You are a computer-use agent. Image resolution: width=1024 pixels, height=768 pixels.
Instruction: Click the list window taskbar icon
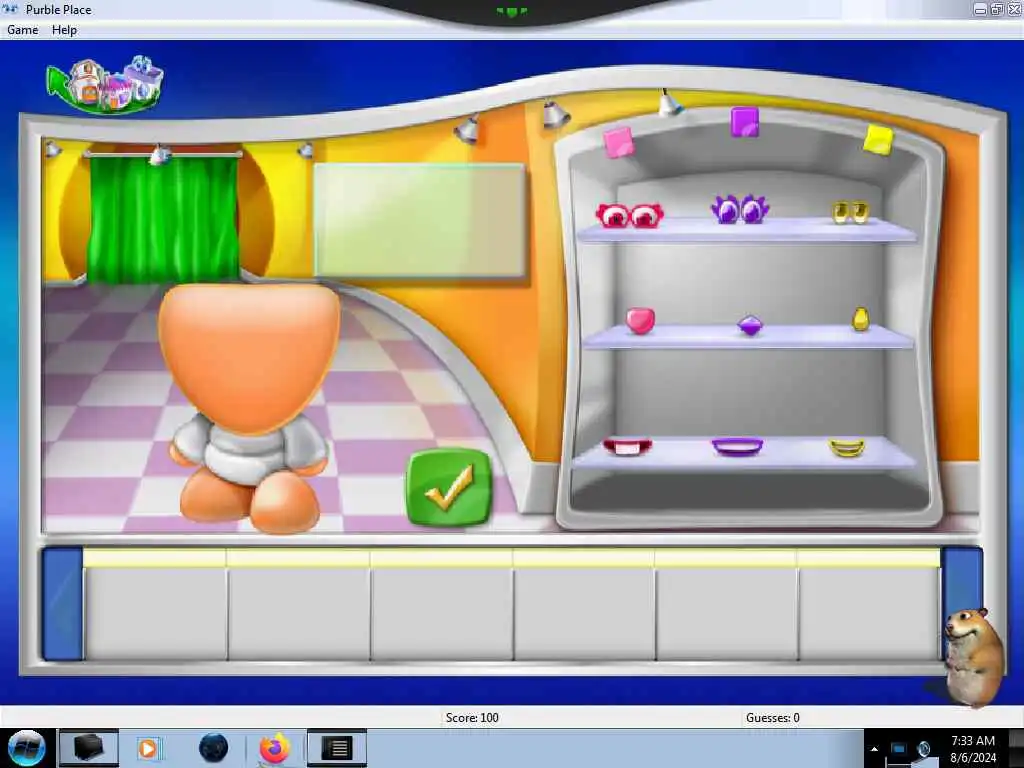coord(337,748)
